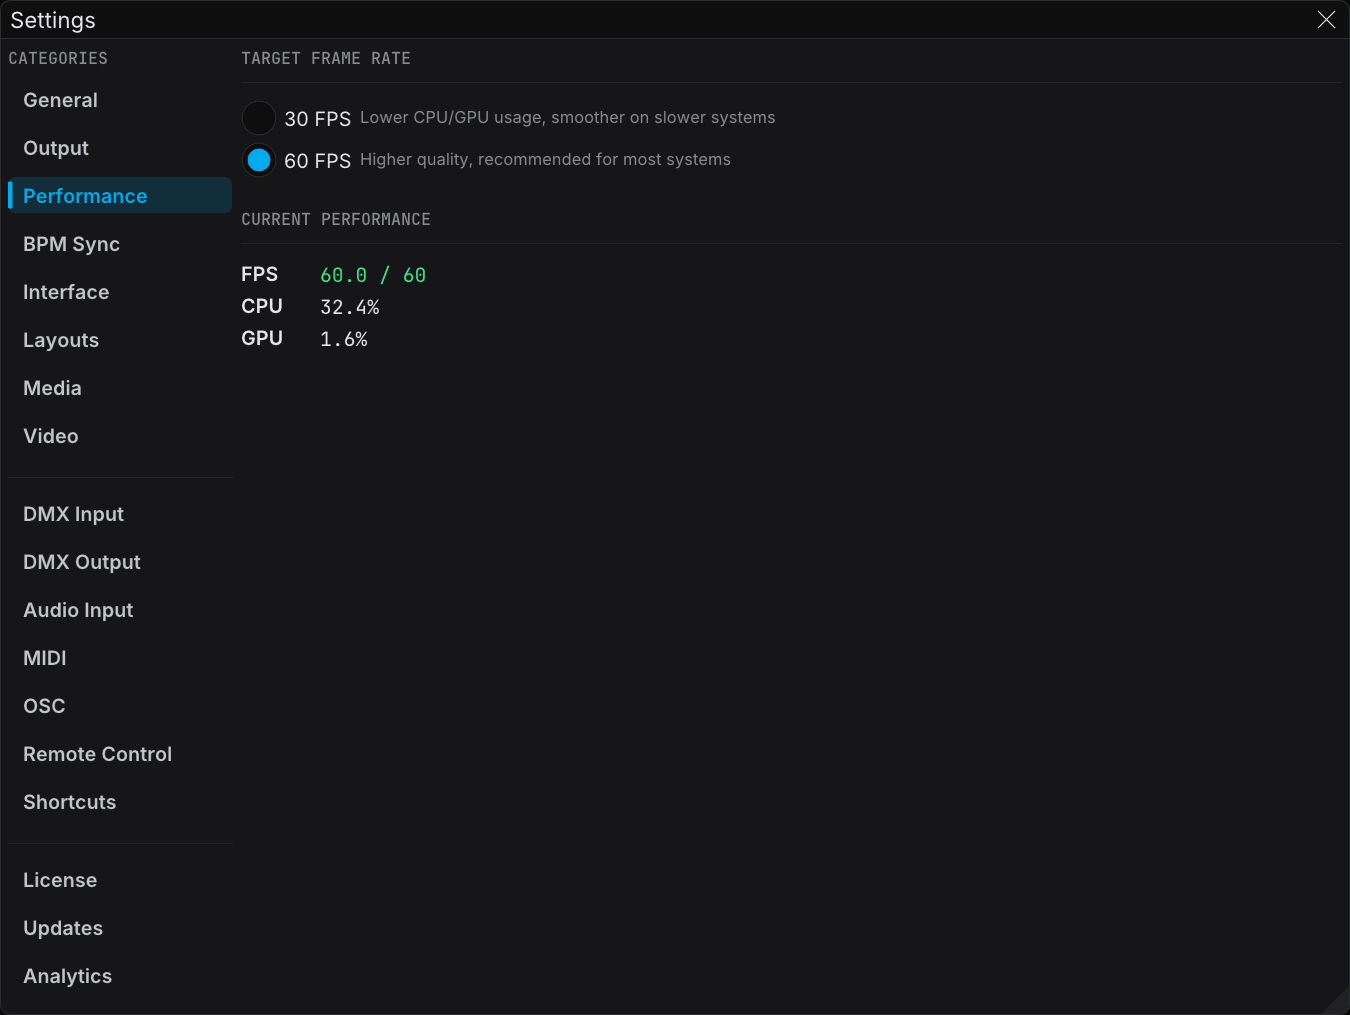The image size is (1350, 1015).
Task: Open the Media category
Action: click(120, 388)
